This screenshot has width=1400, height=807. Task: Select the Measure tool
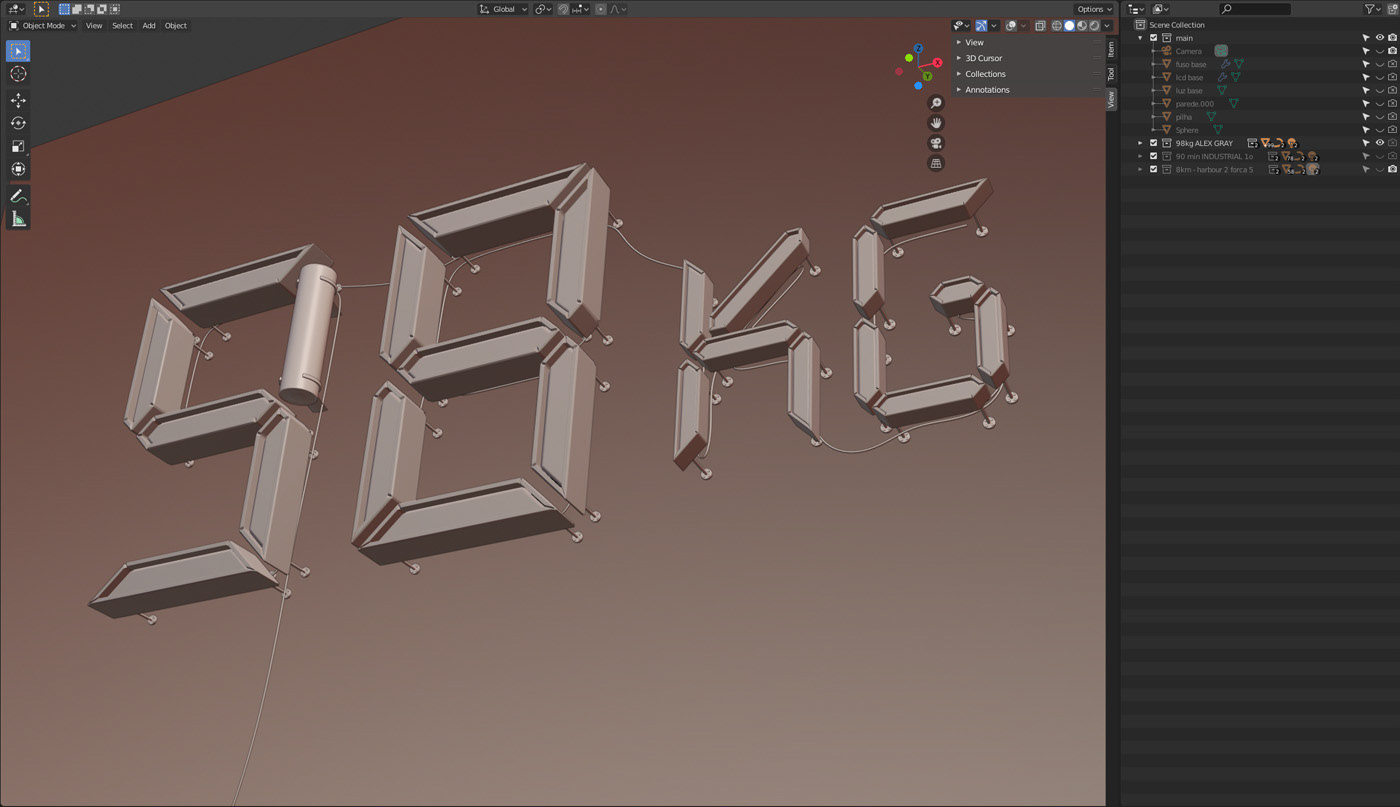tap(18, 219)
